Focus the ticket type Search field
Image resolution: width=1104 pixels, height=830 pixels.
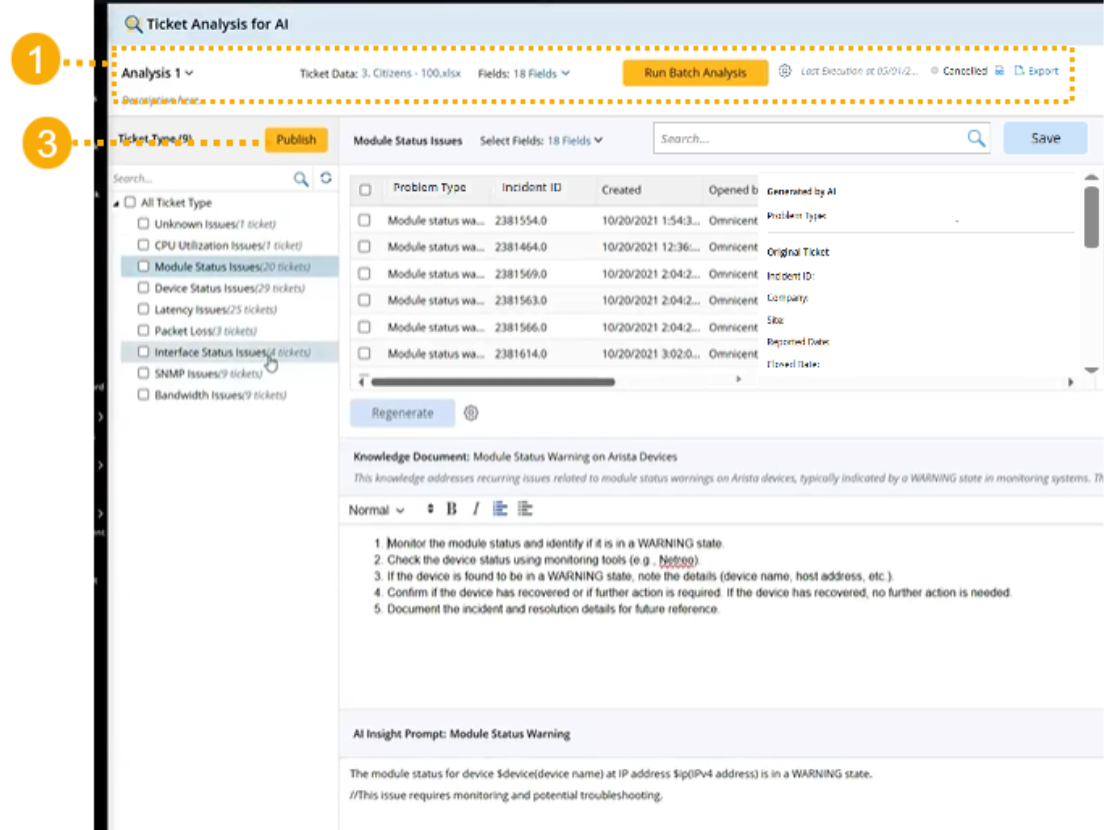(201, 179)
